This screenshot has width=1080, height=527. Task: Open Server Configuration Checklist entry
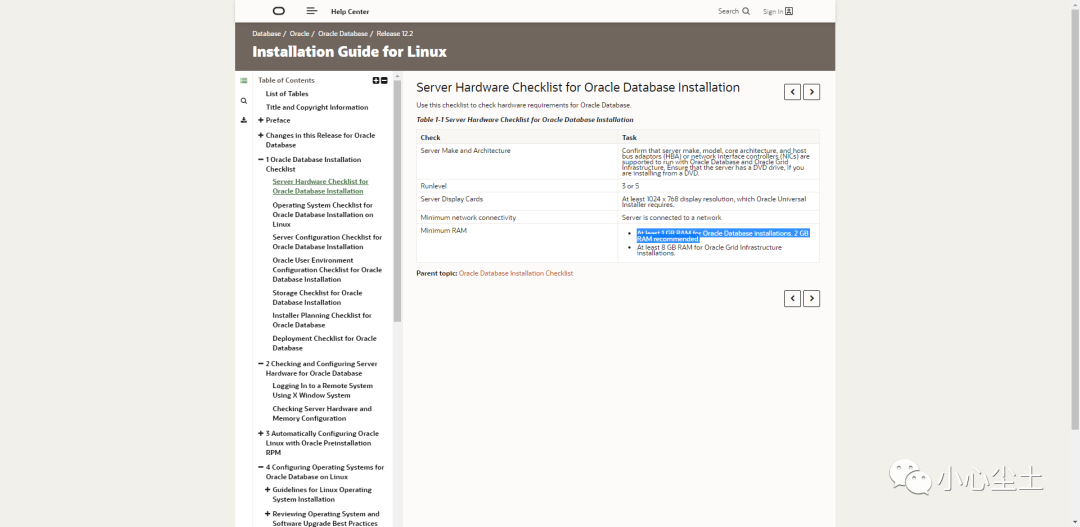[x=327, y=242]
